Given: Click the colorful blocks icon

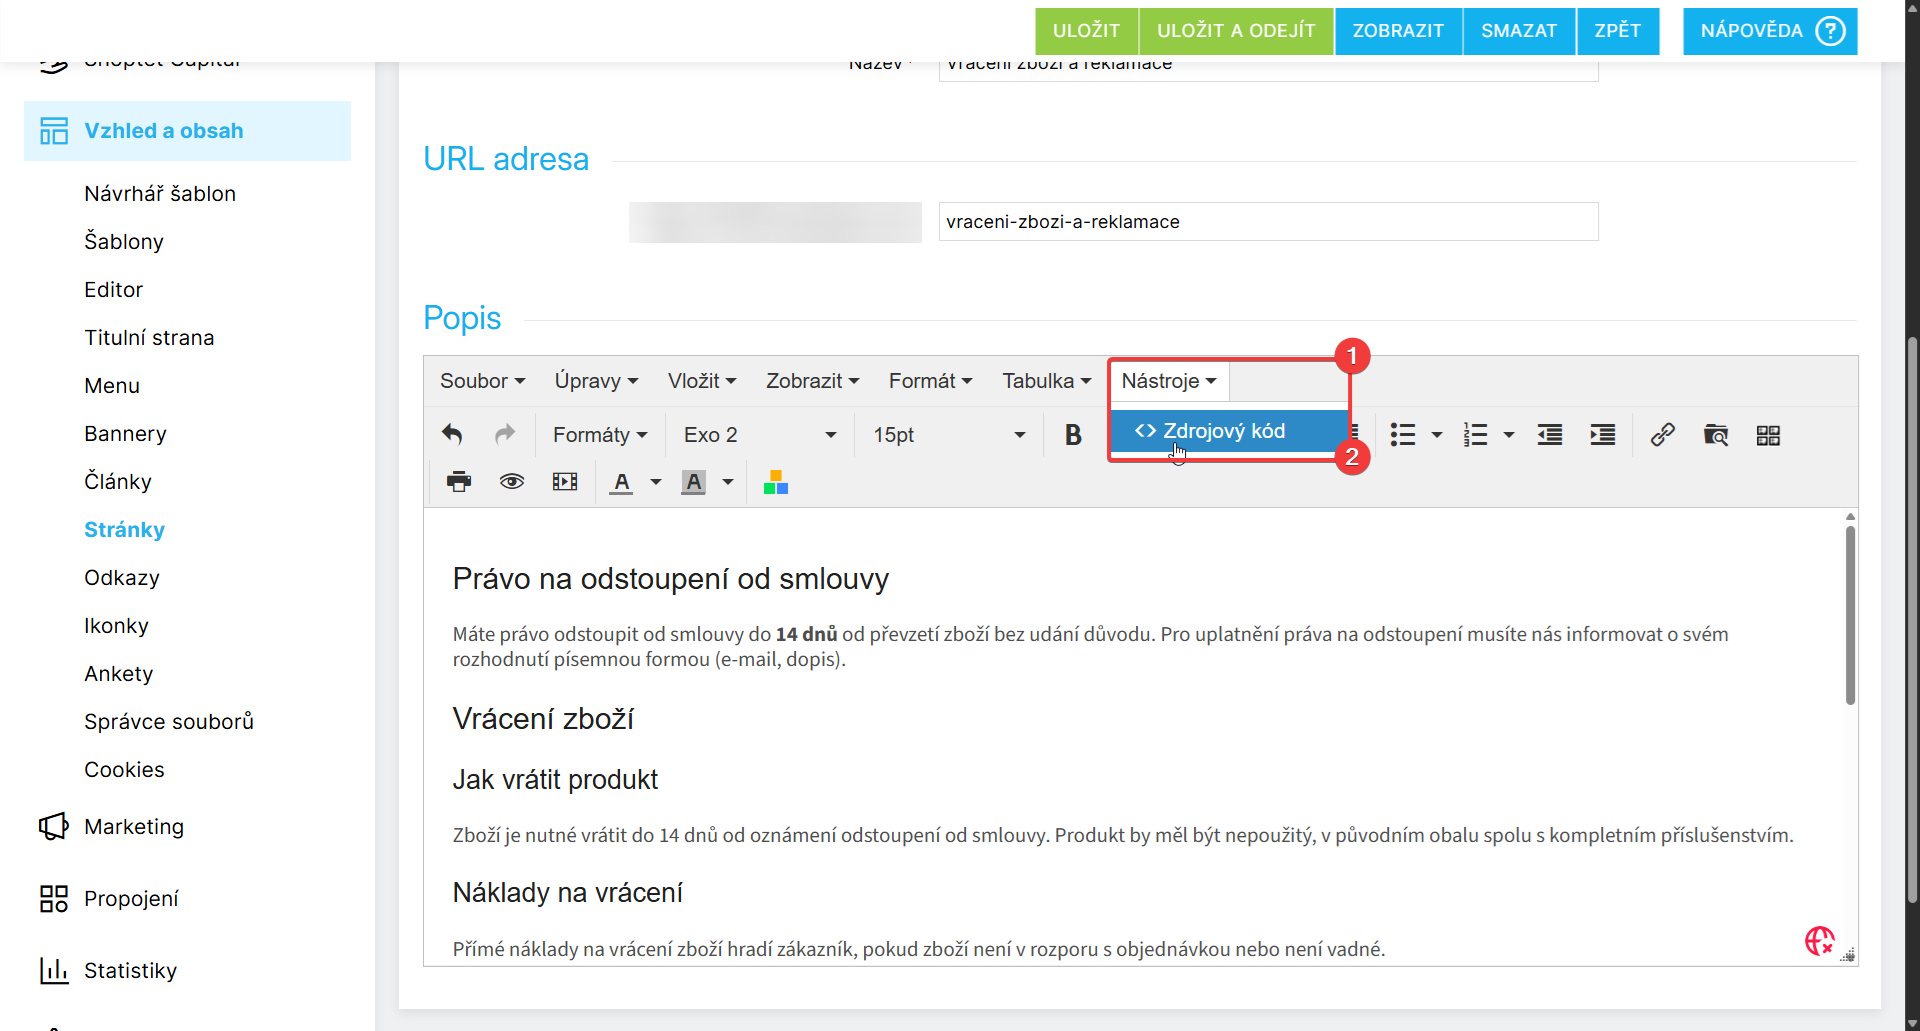Looking at the screenshot, I should 776,483.
